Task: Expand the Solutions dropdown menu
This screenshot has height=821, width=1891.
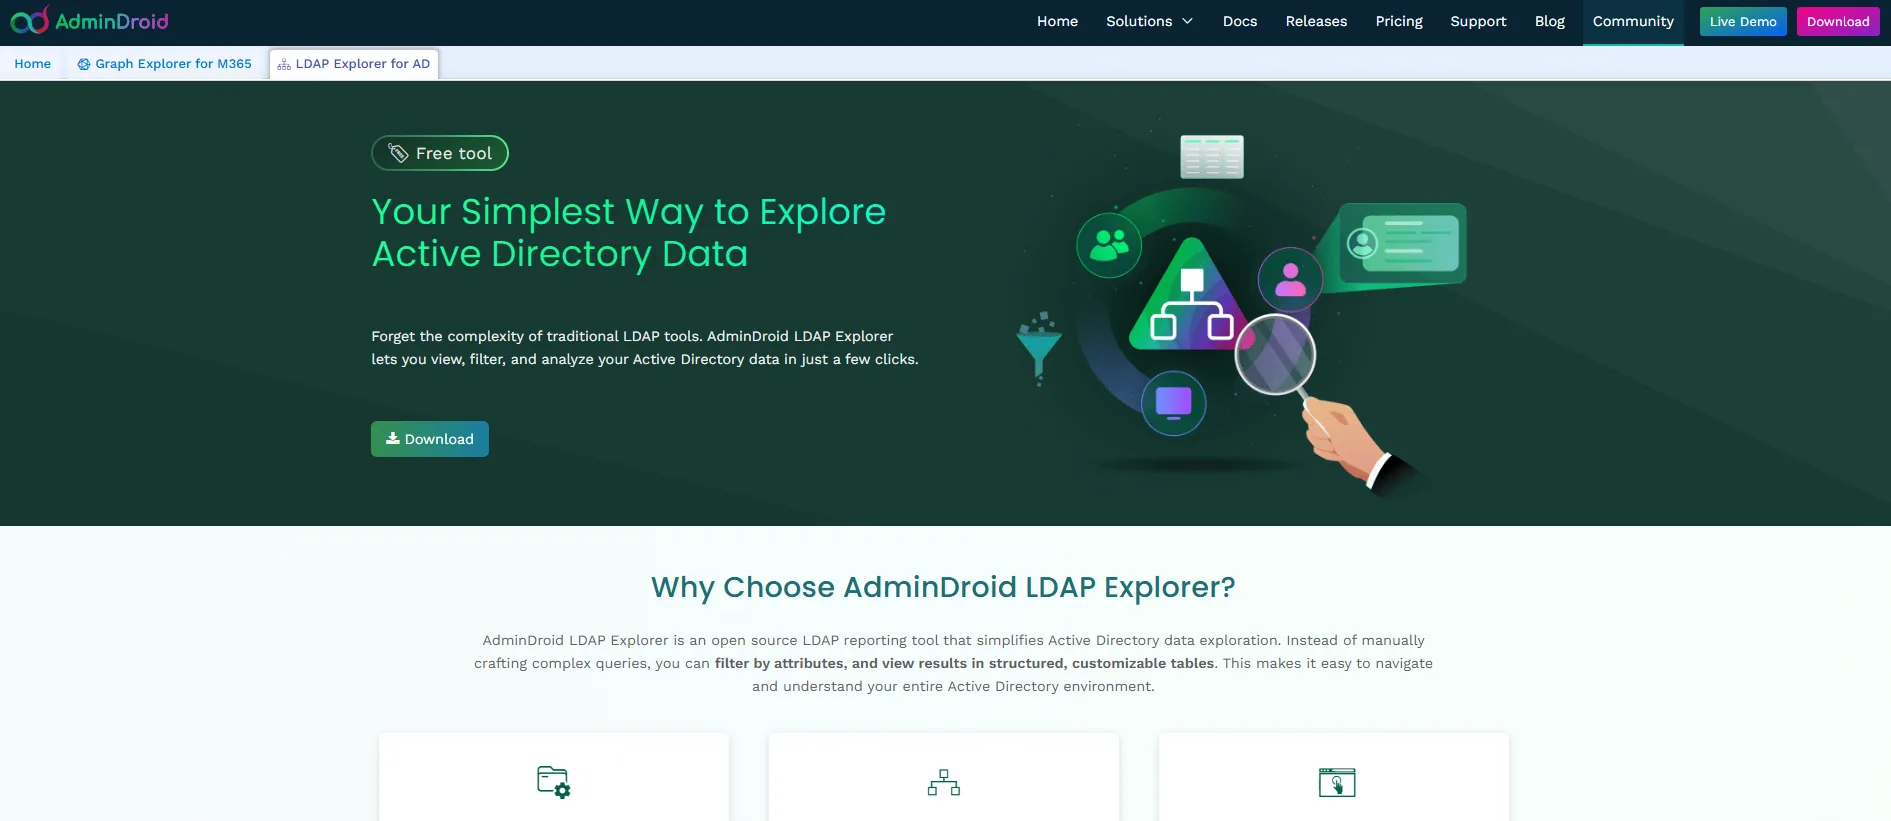Action: [1149, 21]
